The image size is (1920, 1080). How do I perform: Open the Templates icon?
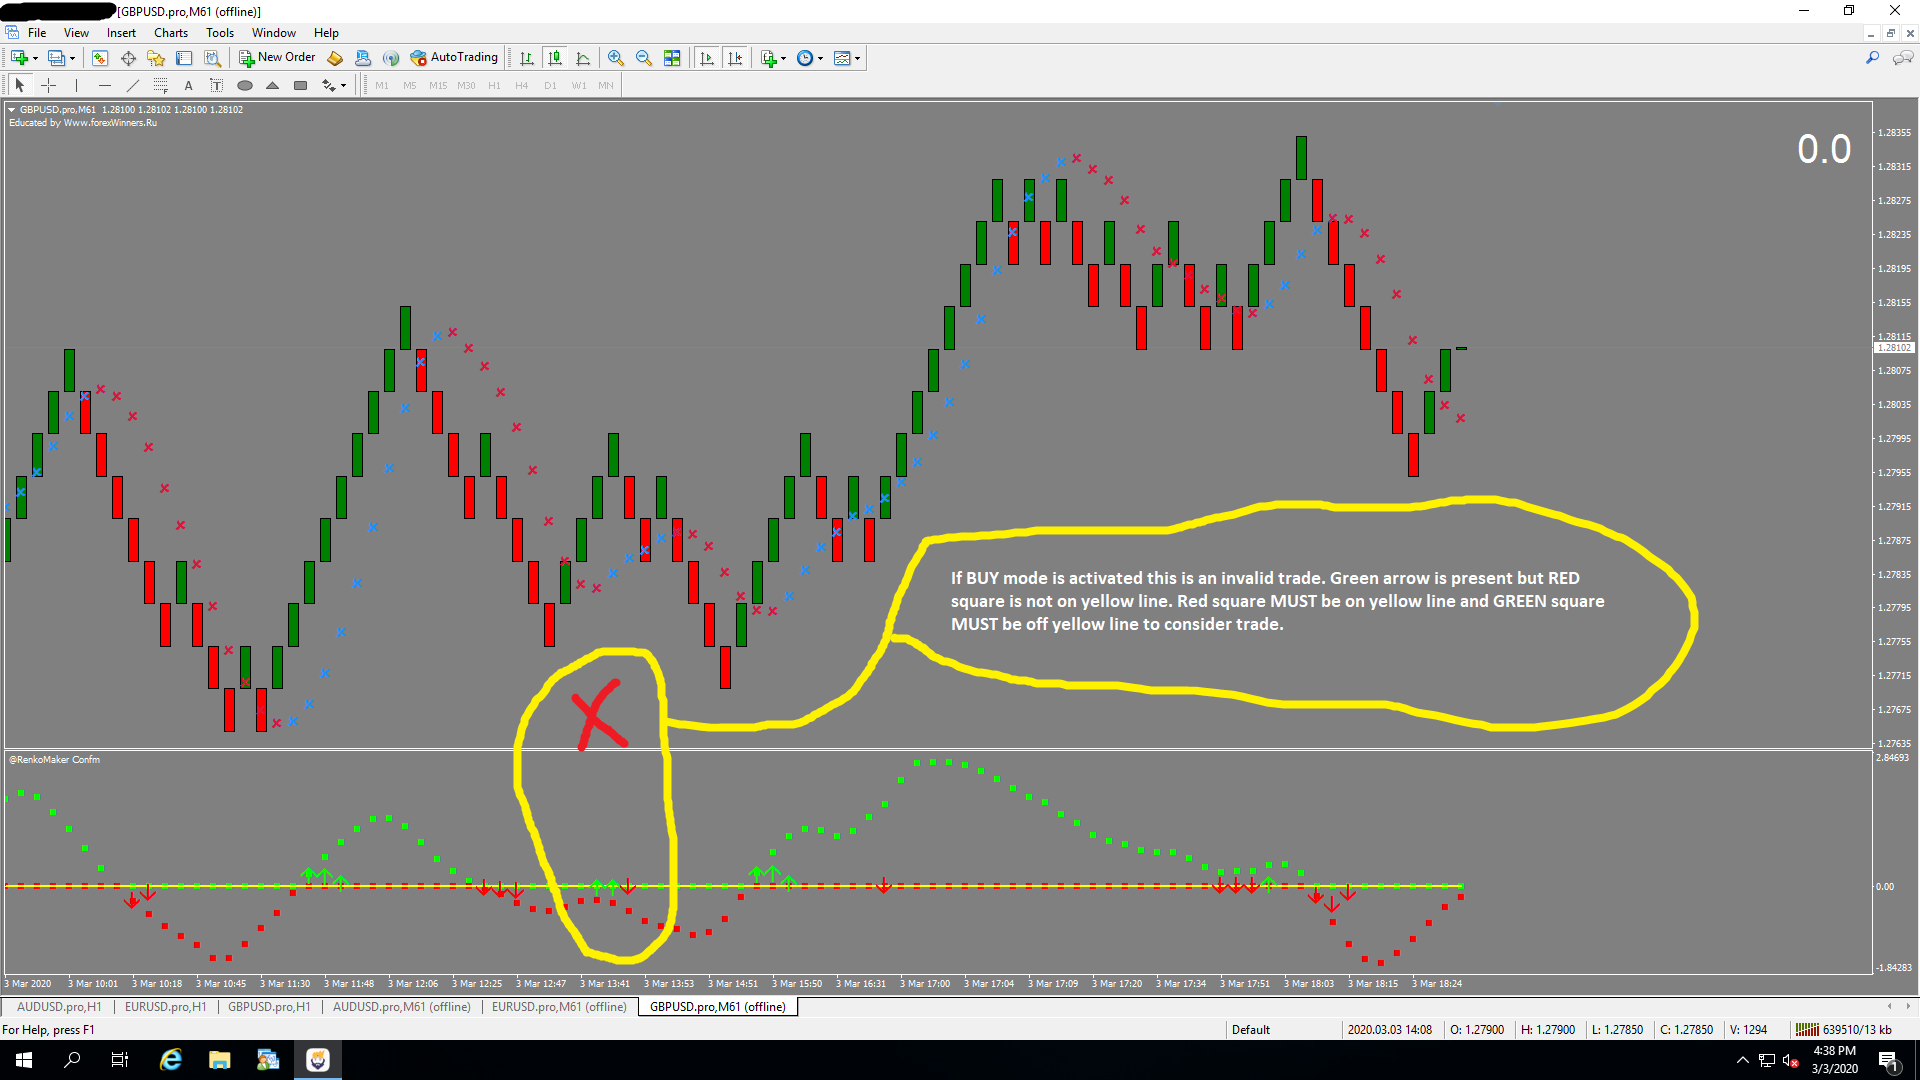pos(842,58)
